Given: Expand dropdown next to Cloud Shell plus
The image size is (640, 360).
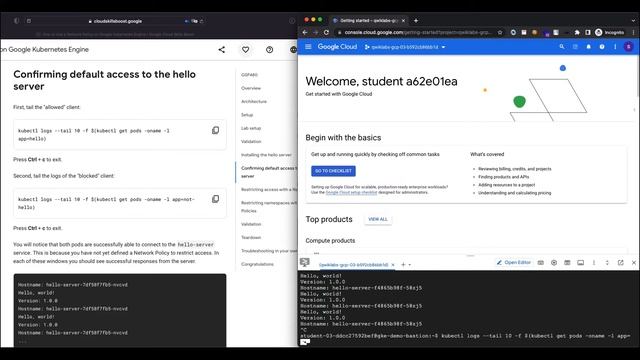Looking at the screenshot, I should [x=409, y=265].
